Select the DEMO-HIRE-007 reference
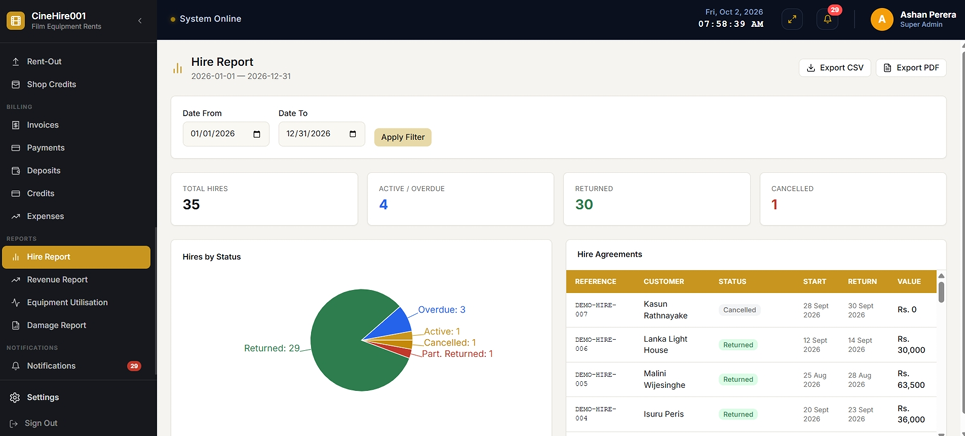965x436 pixels. [x=596, y=310]
